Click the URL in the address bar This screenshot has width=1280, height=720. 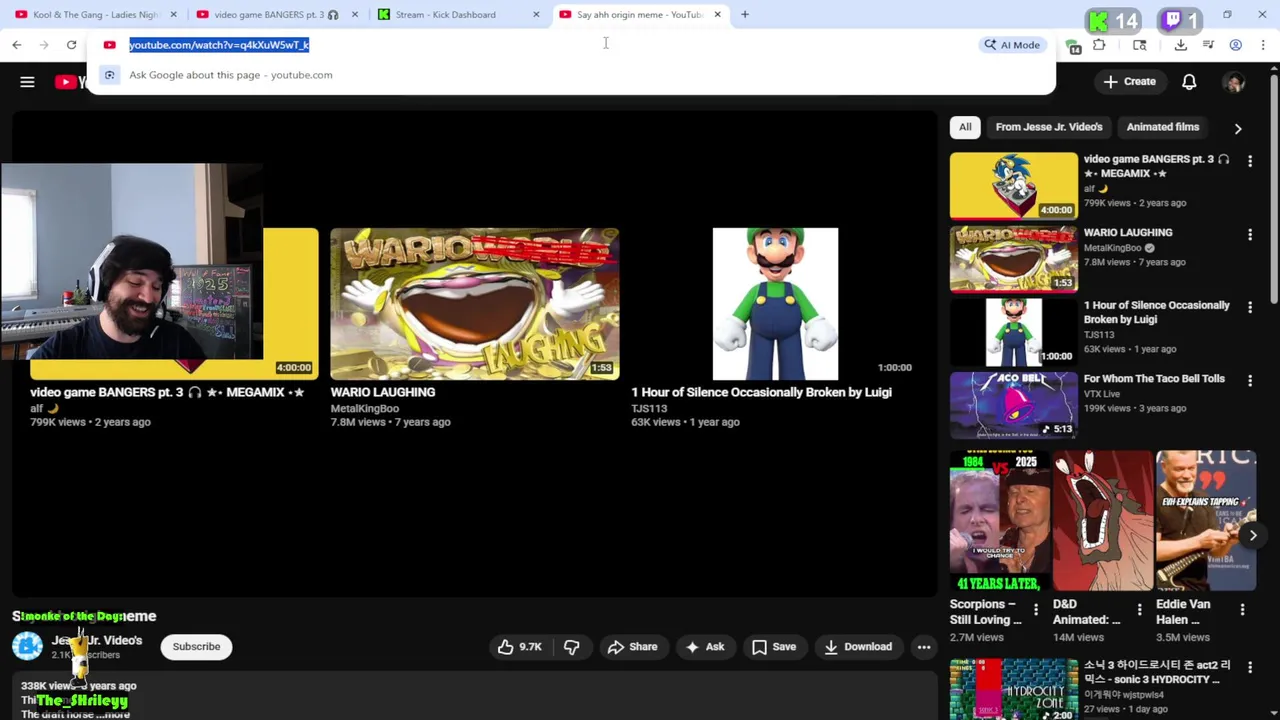click(219, 45)
